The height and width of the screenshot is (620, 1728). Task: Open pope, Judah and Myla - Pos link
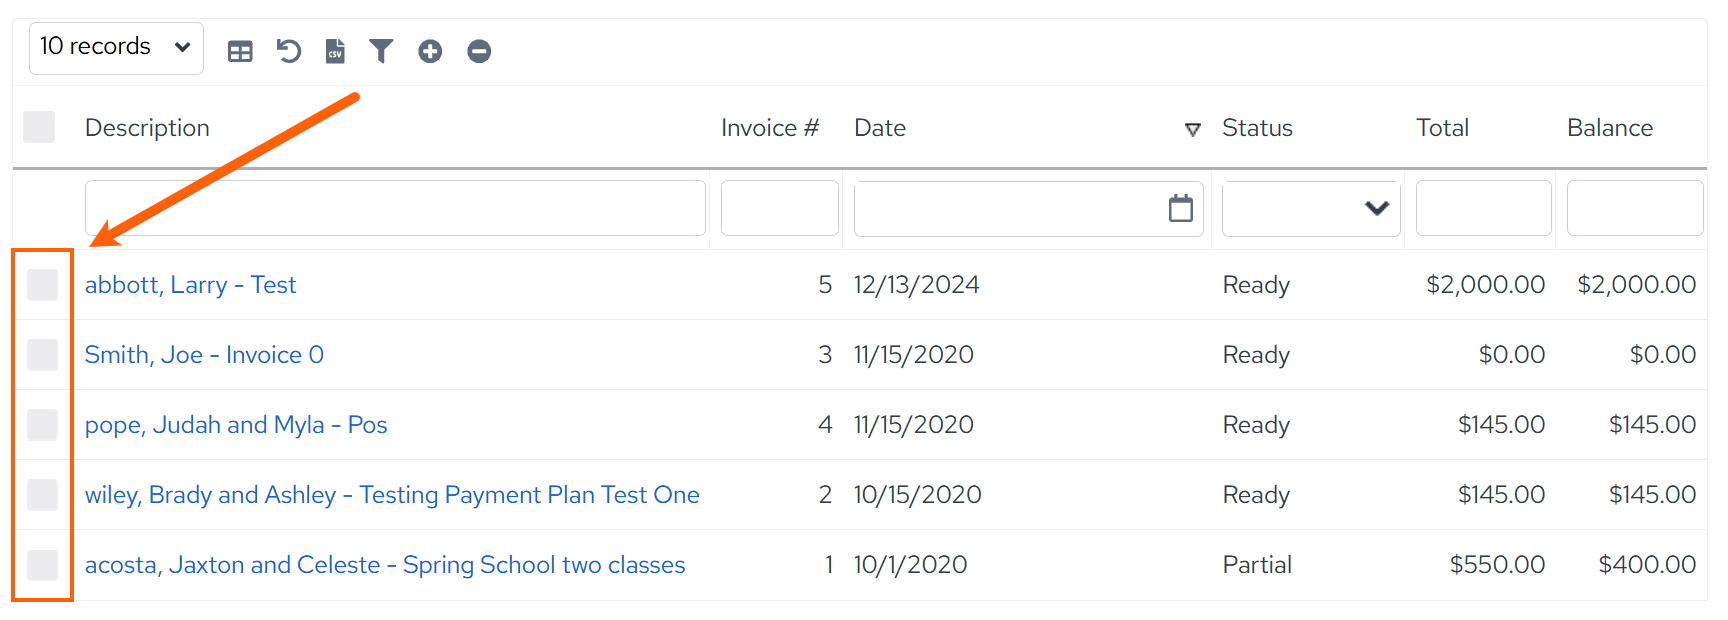[x=236, y=425]
